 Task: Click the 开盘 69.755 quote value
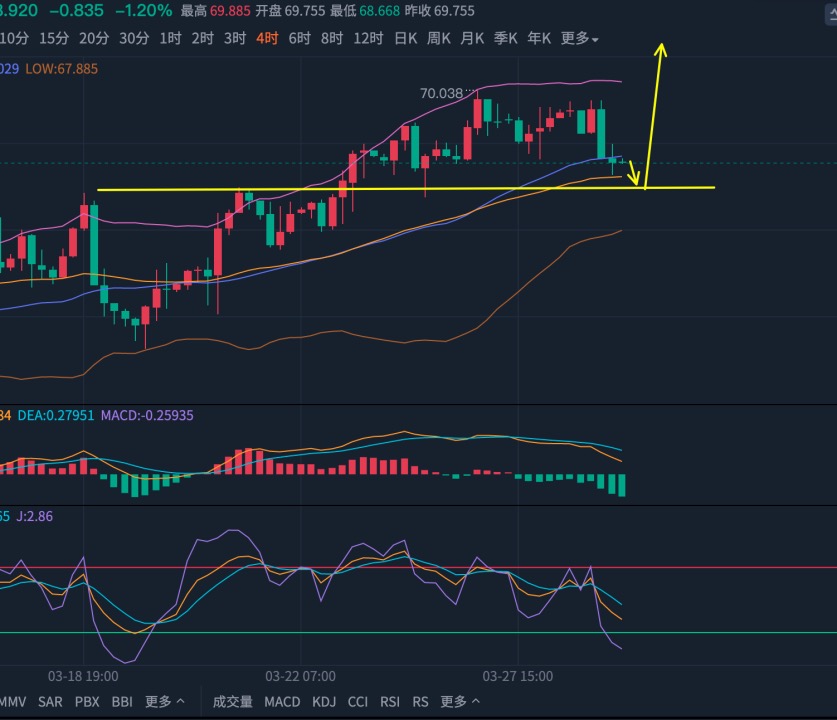[x=290, y=11]
